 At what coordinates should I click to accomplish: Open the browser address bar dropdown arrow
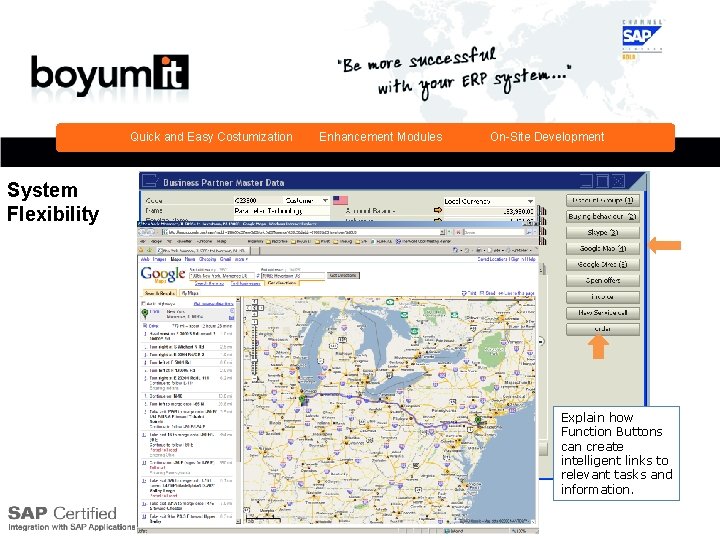tap(443, 232)
